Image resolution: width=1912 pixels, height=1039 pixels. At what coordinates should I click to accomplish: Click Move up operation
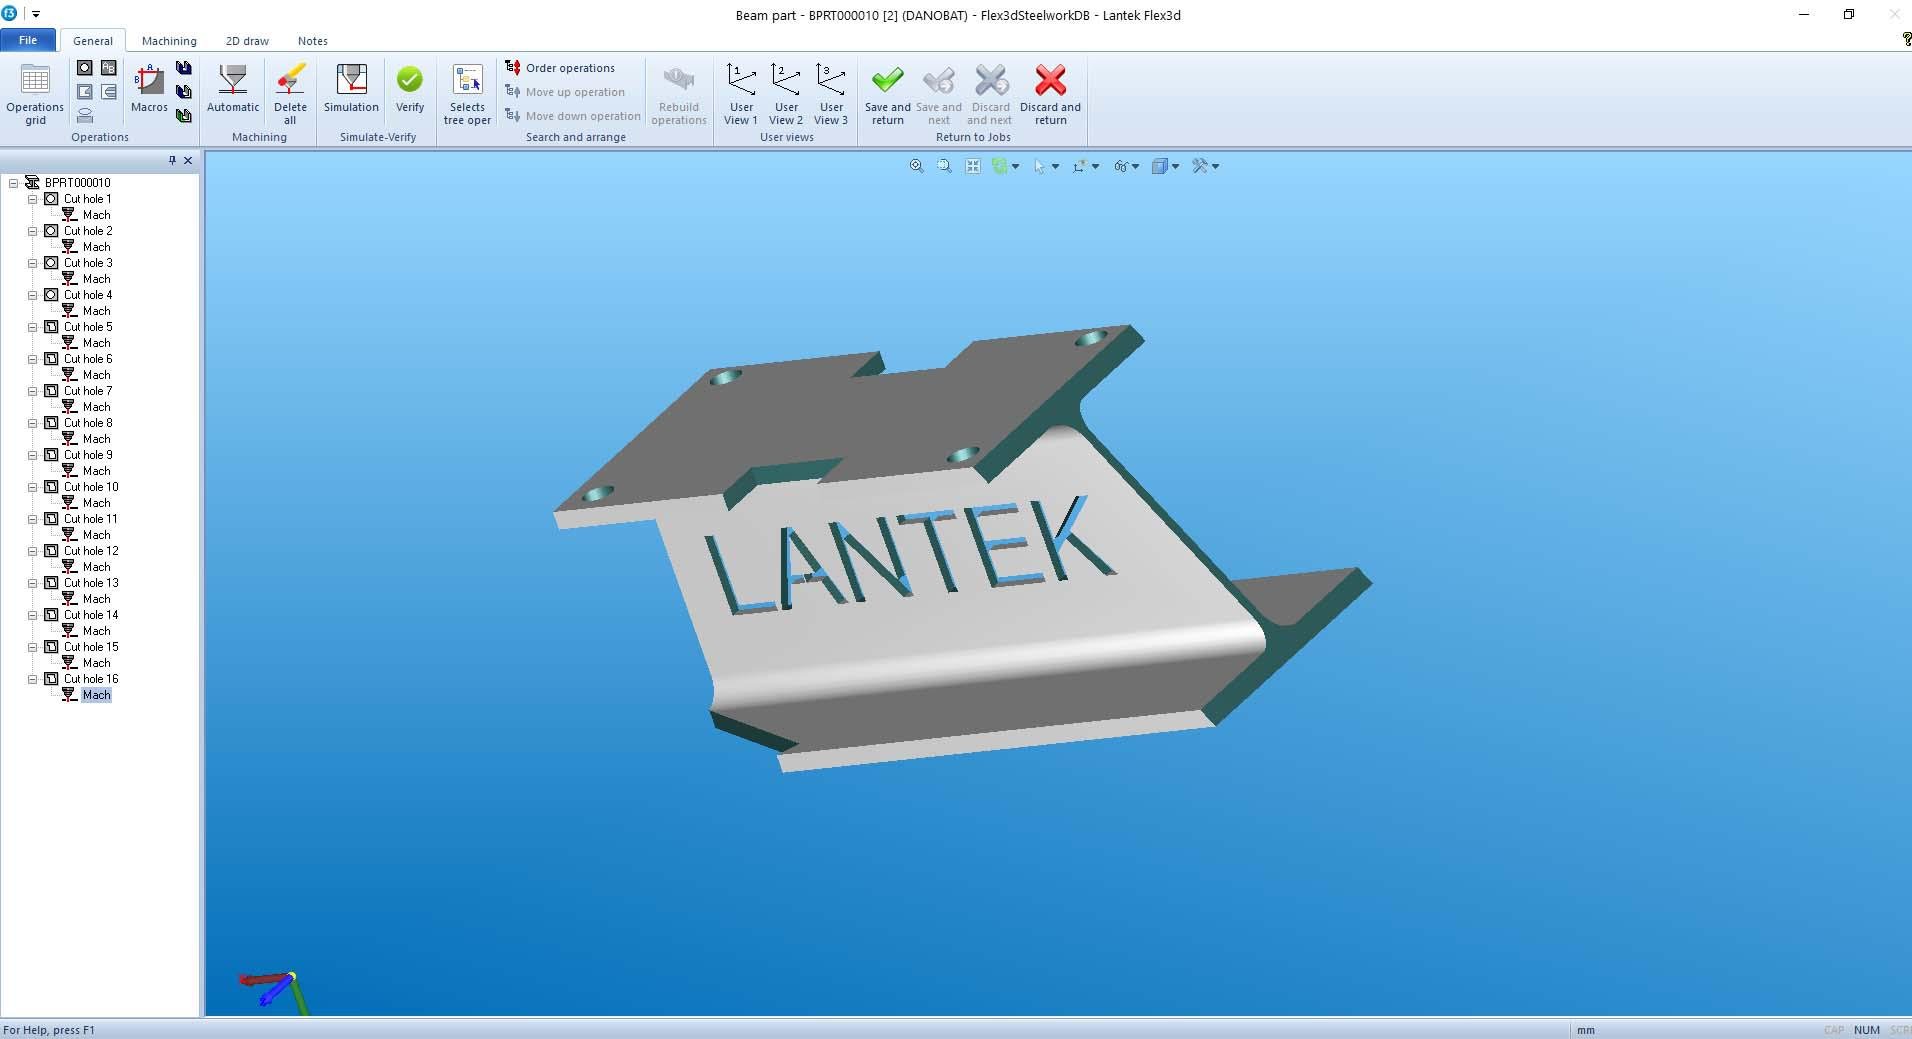(x=565, y=92)
